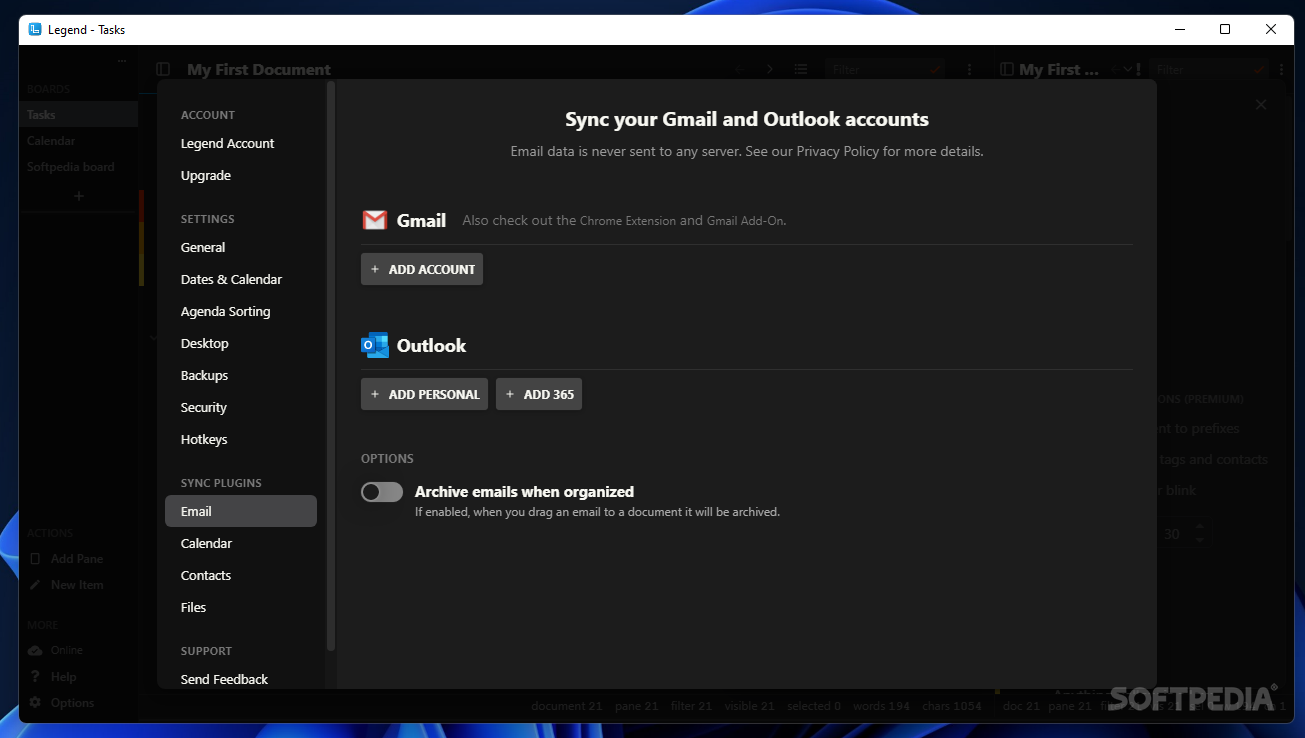Open Options via the gear icon

[x=35, y=703]
